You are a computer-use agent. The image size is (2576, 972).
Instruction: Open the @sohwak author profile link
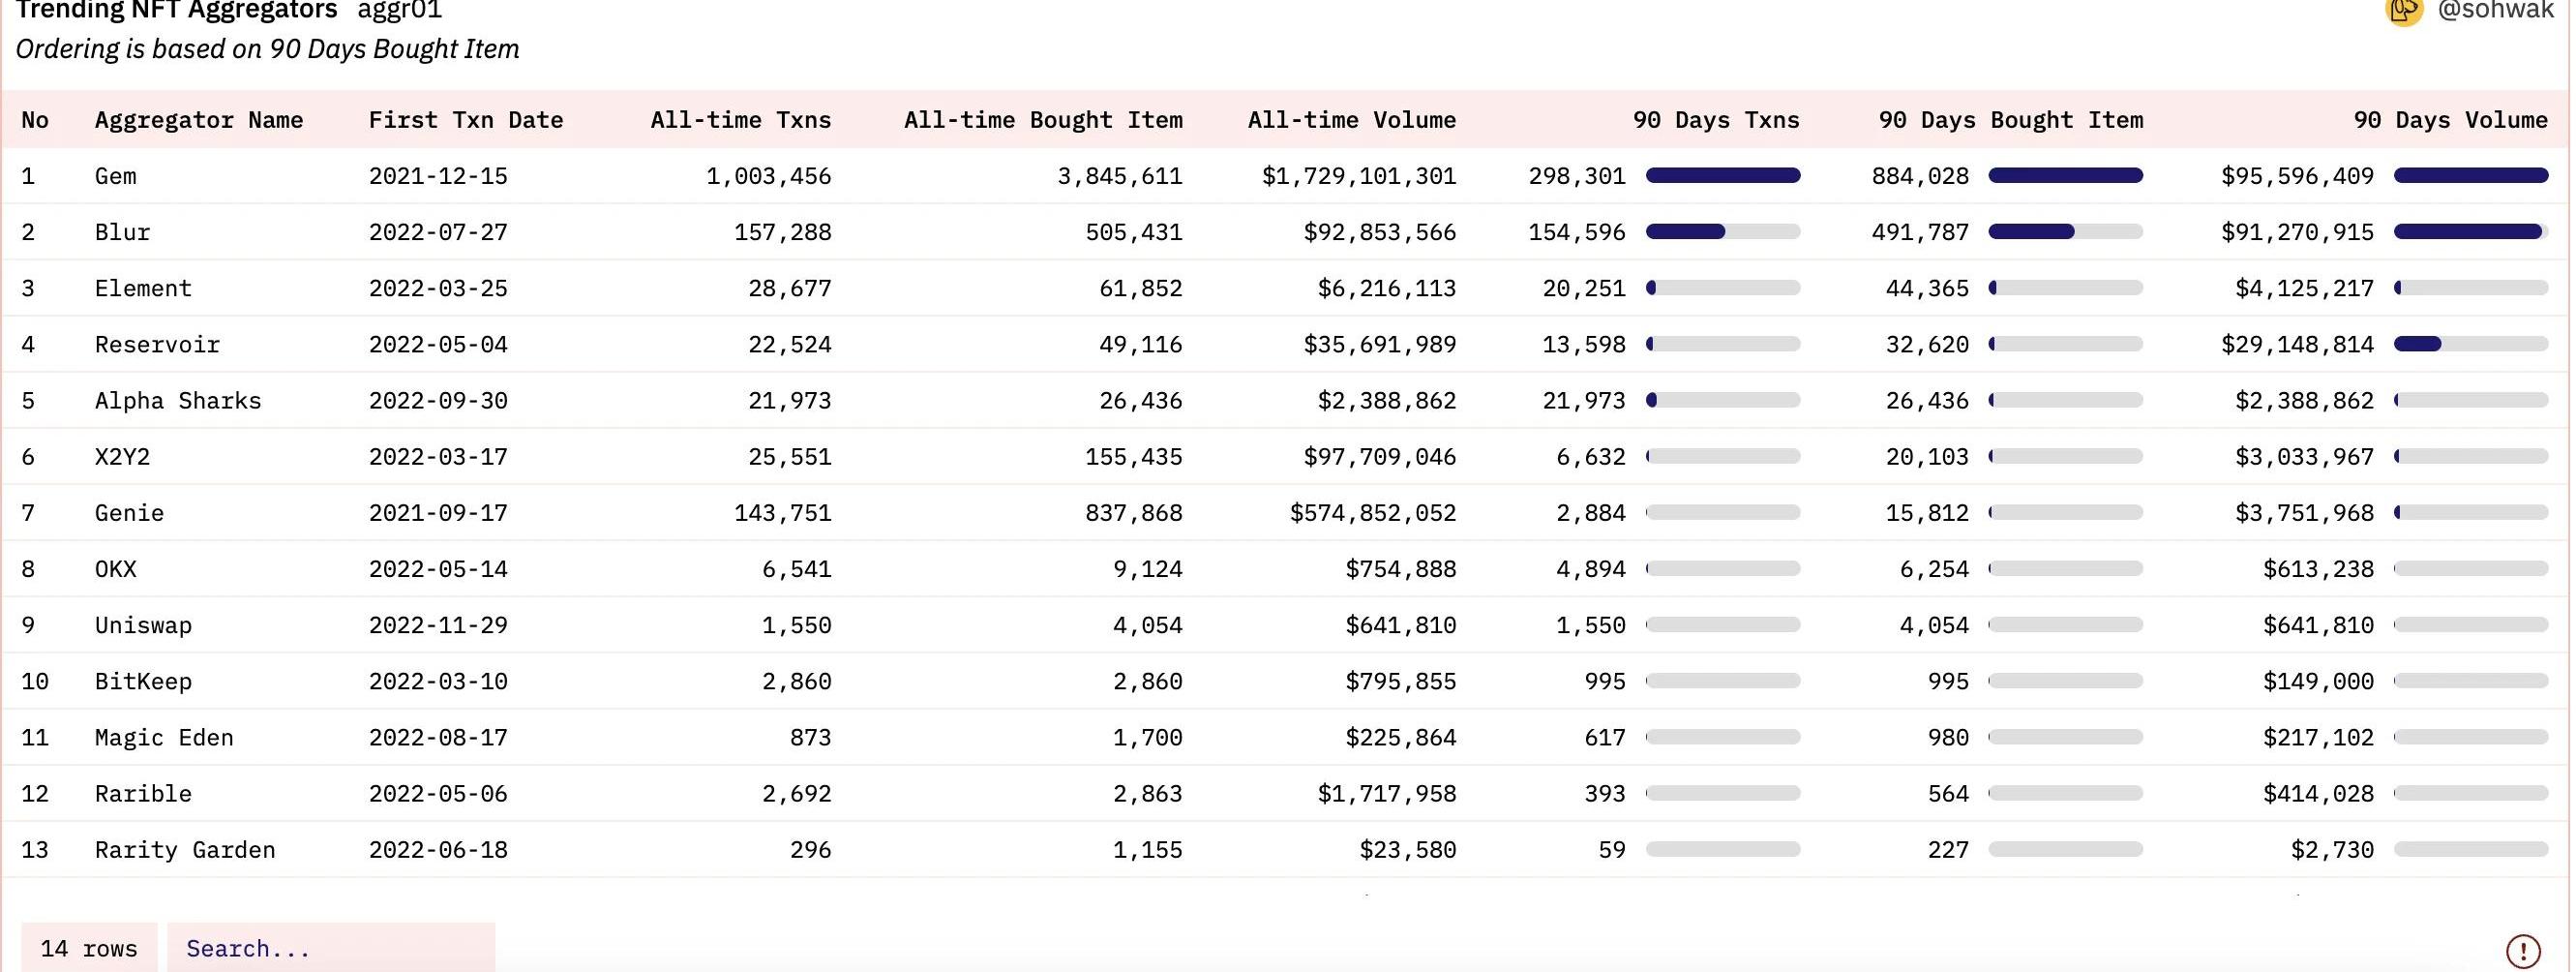pos(2495,10)
